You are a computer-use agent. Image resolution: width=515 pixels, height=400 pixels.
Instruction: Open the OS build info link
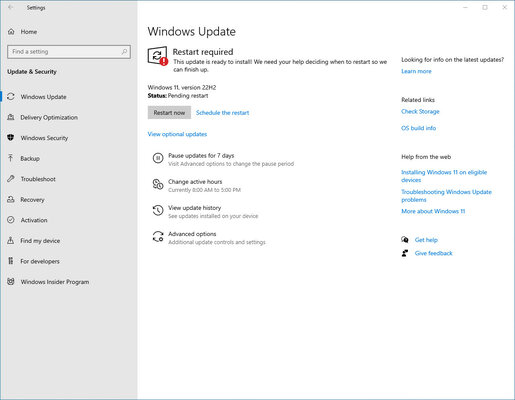419,128
